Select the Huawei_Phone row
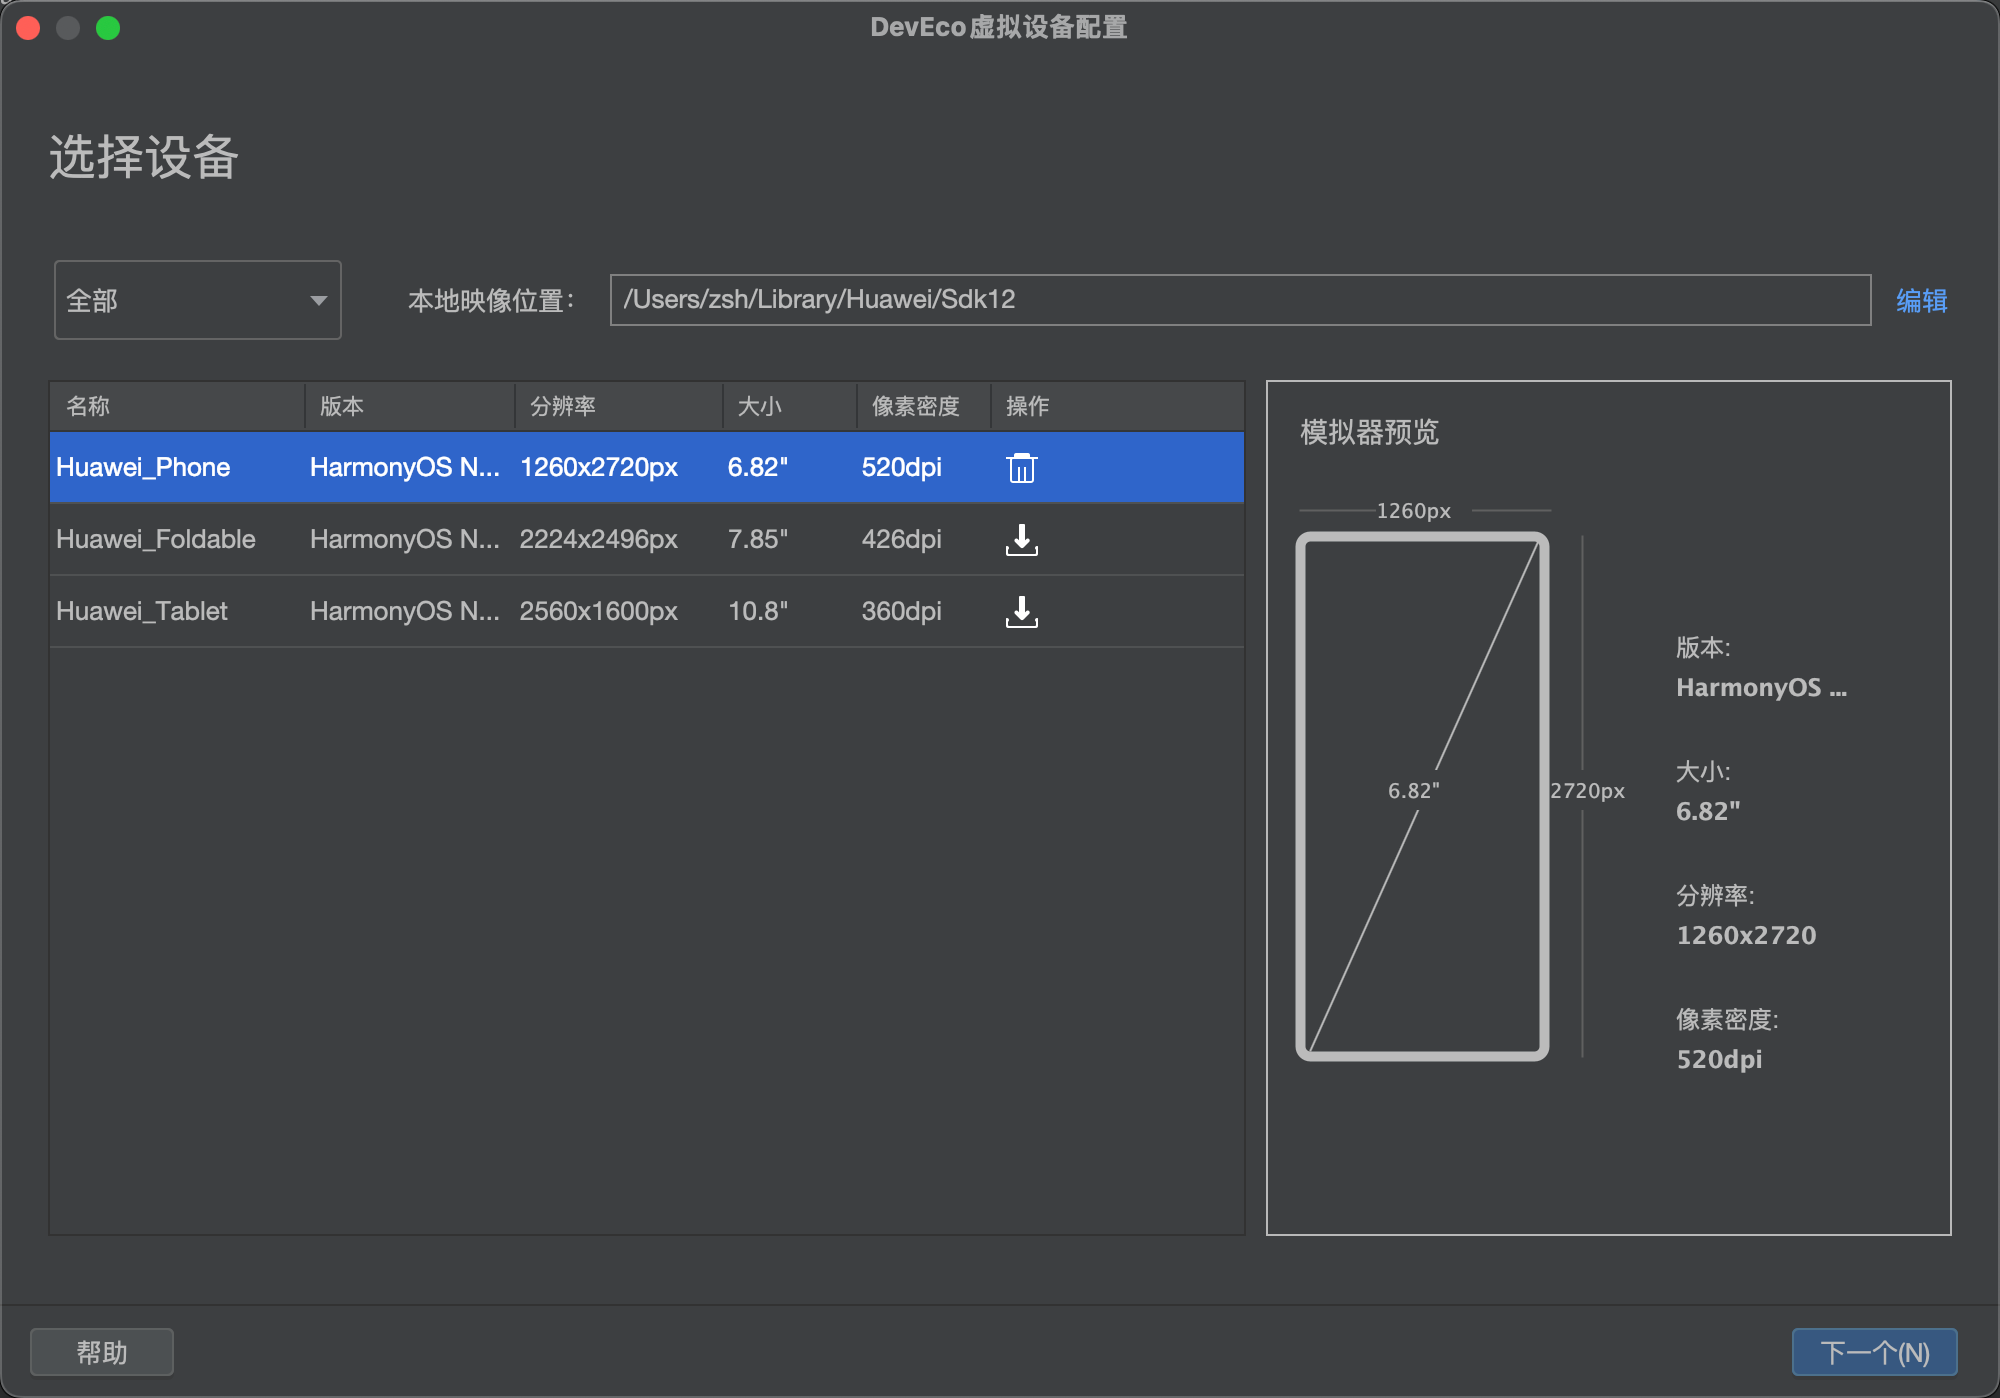This screenshot has width=2000, height=1398. click(x=143, y=467)
